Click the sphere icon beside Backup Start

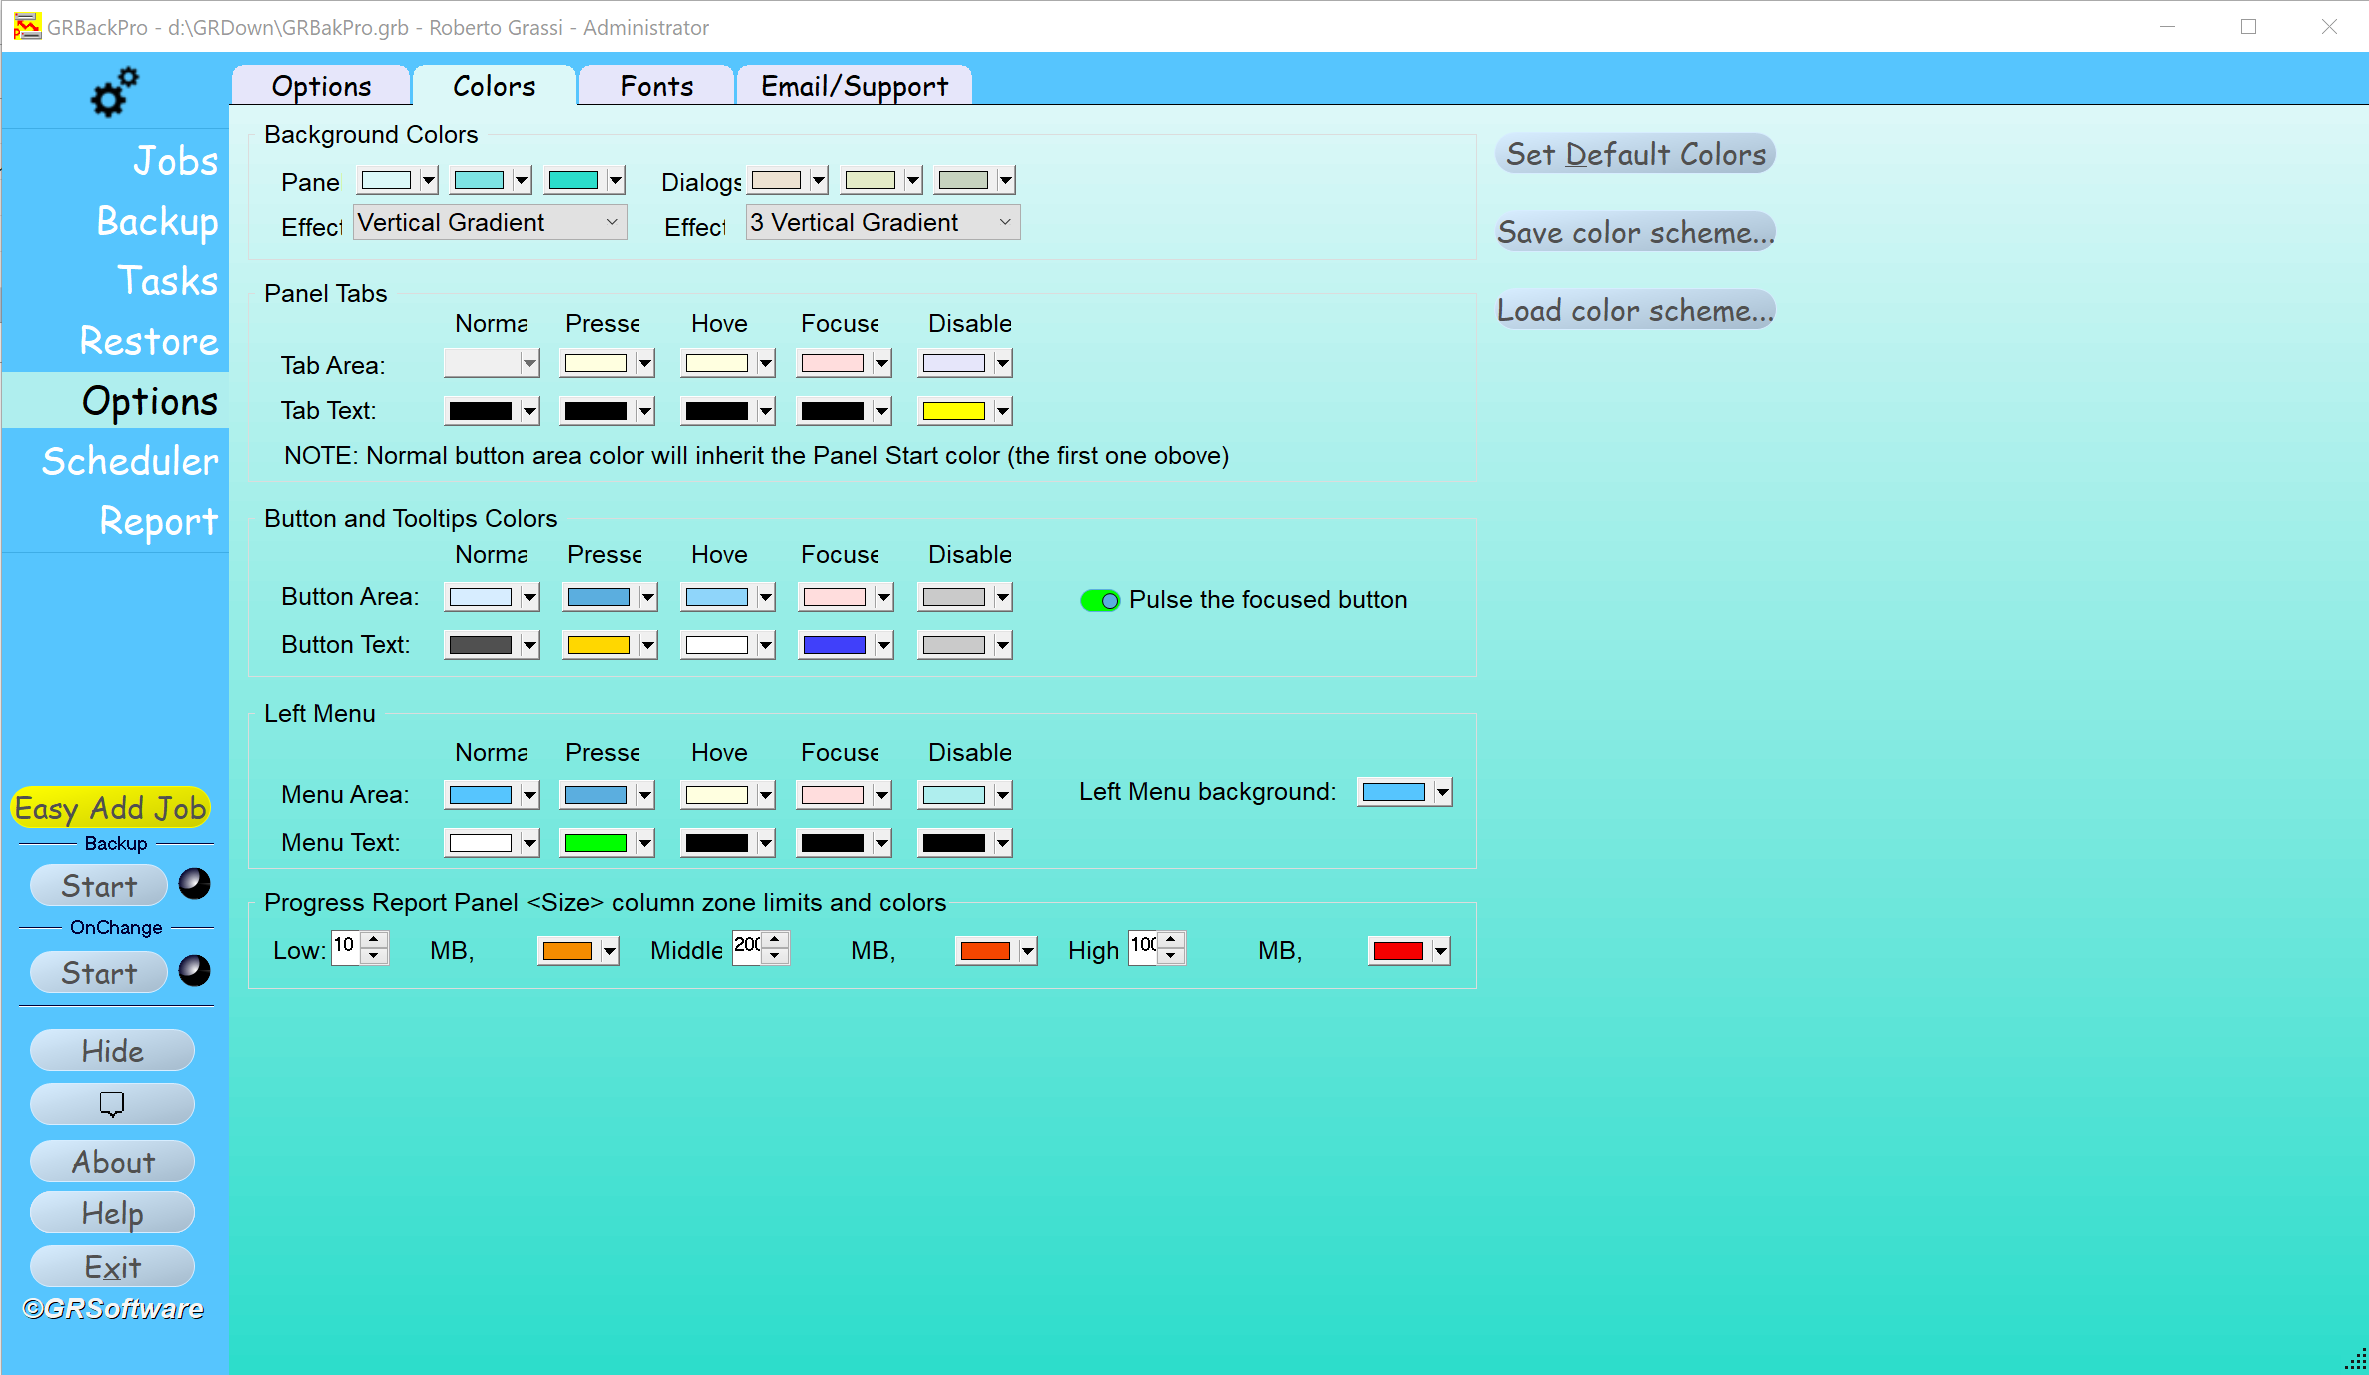(x=194, y=884)
